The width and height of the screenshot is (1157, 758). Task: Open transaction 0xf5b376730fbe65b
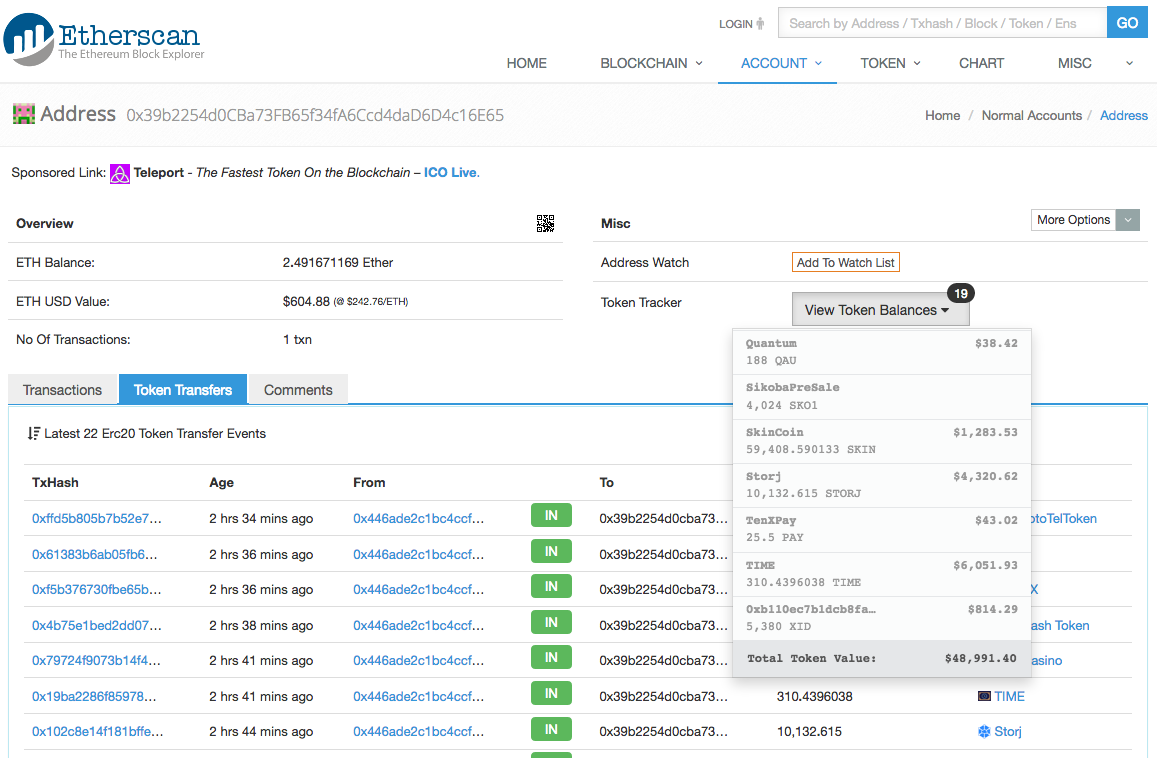[x=97, y=590]
